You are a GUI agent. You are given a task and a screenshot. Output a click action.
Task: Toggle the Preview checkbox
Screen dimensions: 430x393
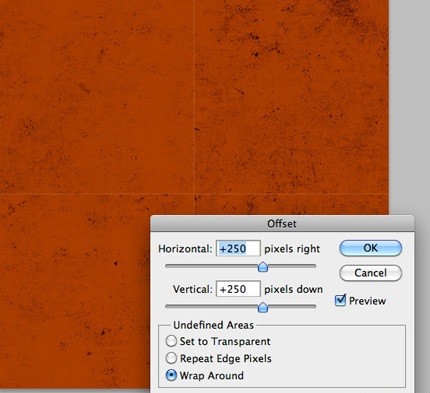pos(340,301)
